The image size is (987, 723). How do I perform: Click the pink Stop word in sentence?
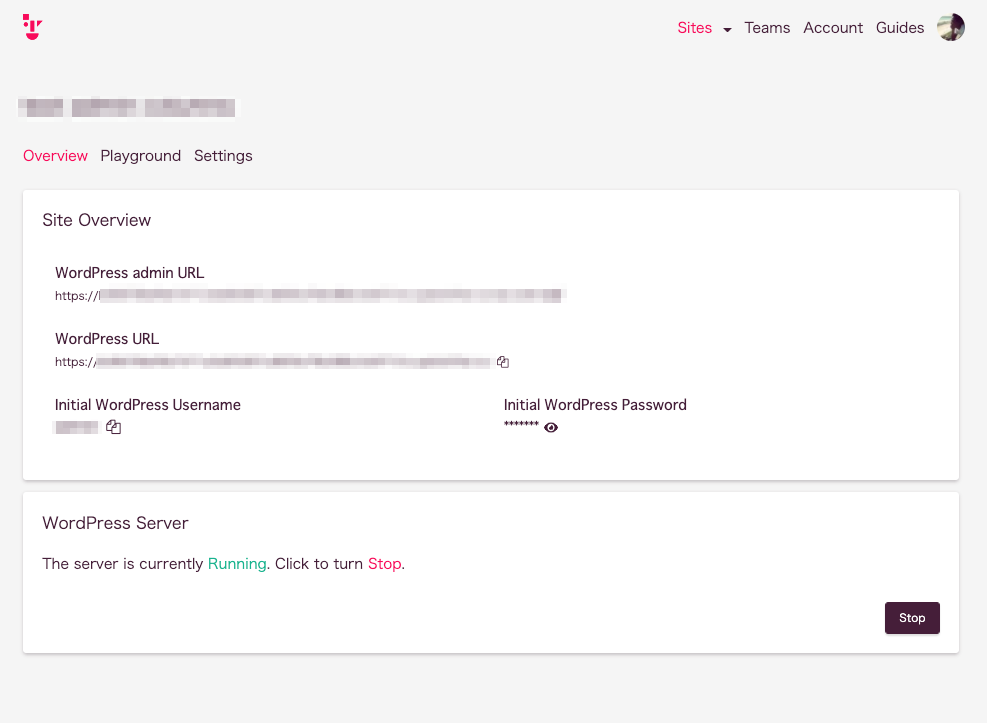[x=384, y=564]
